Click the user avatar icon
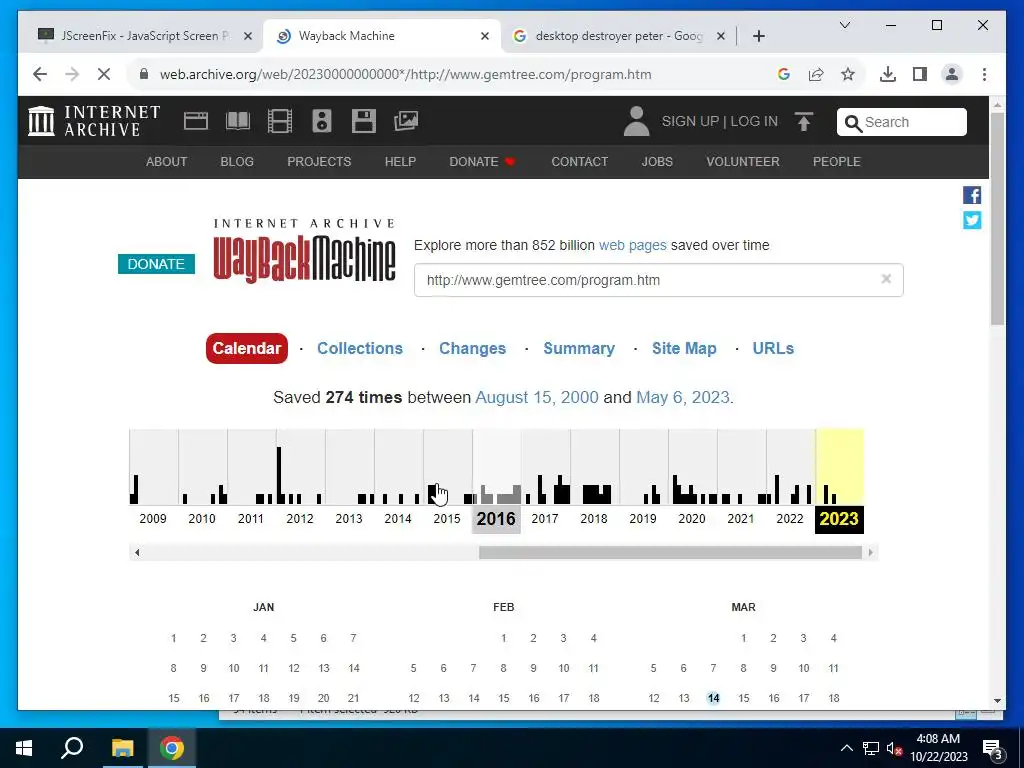1024x768 pixels. tap(636, 121)
